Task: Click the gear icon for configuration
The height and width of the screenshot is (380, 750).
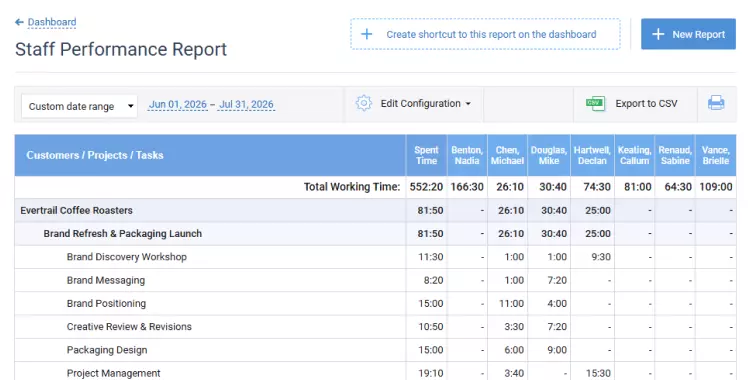Action: point(364,103)
